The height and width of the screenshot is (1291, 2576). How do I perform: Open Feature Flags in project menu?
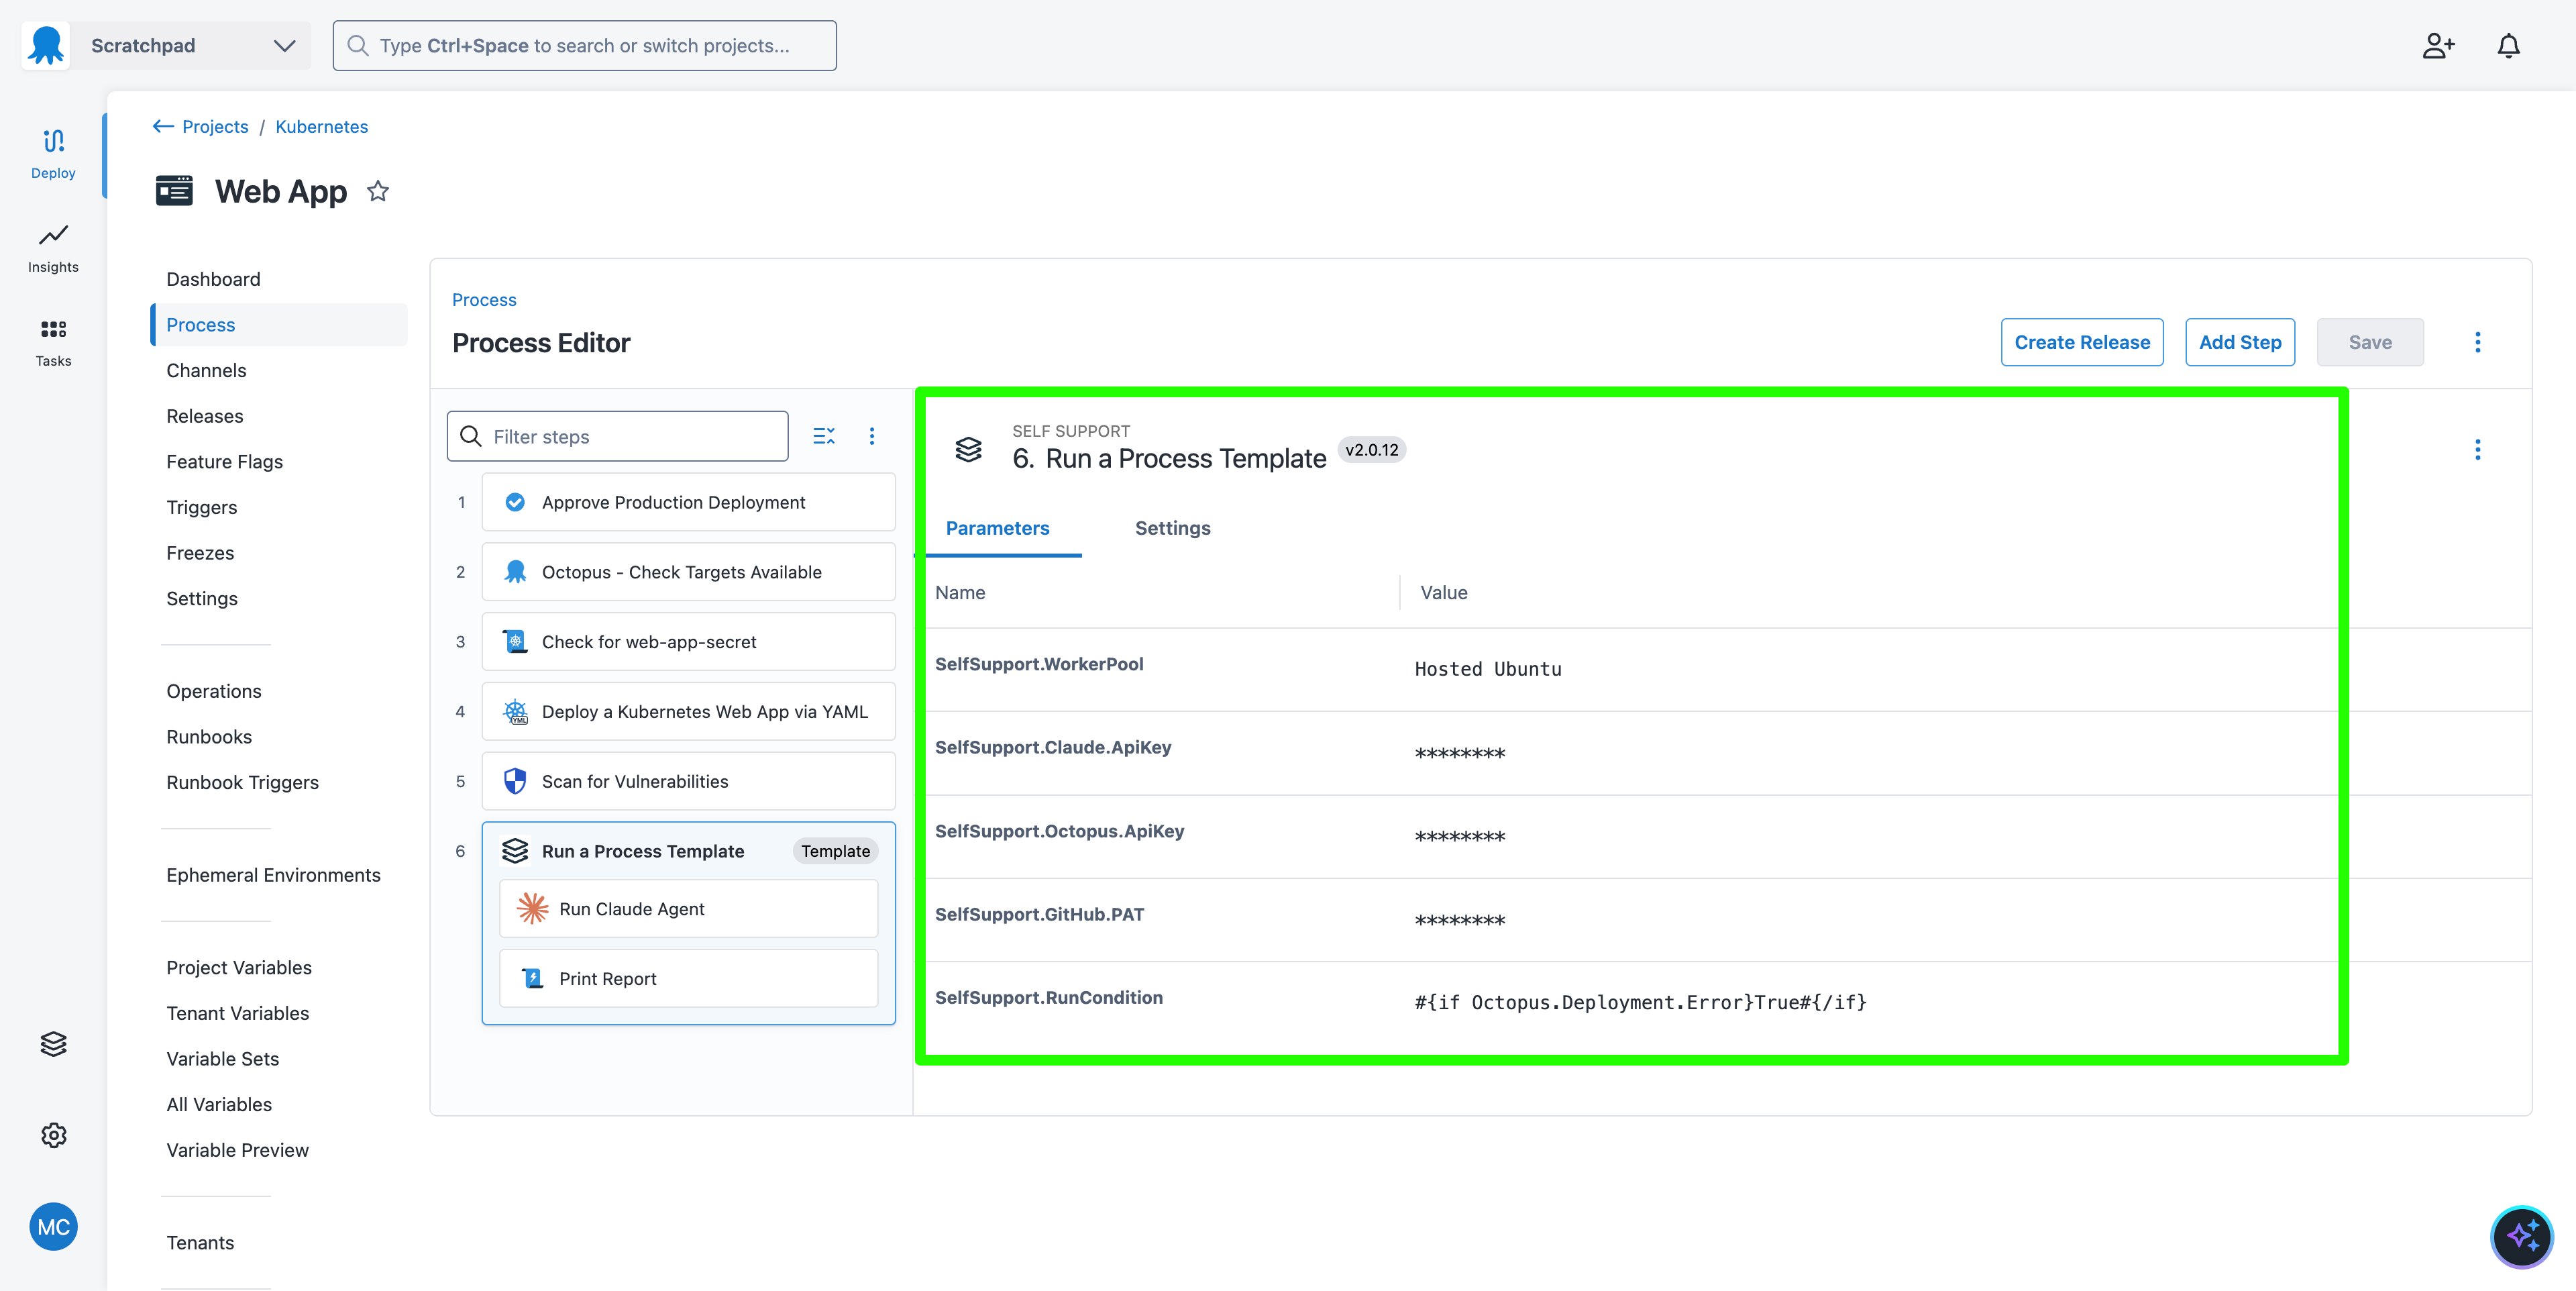point(225,462)
